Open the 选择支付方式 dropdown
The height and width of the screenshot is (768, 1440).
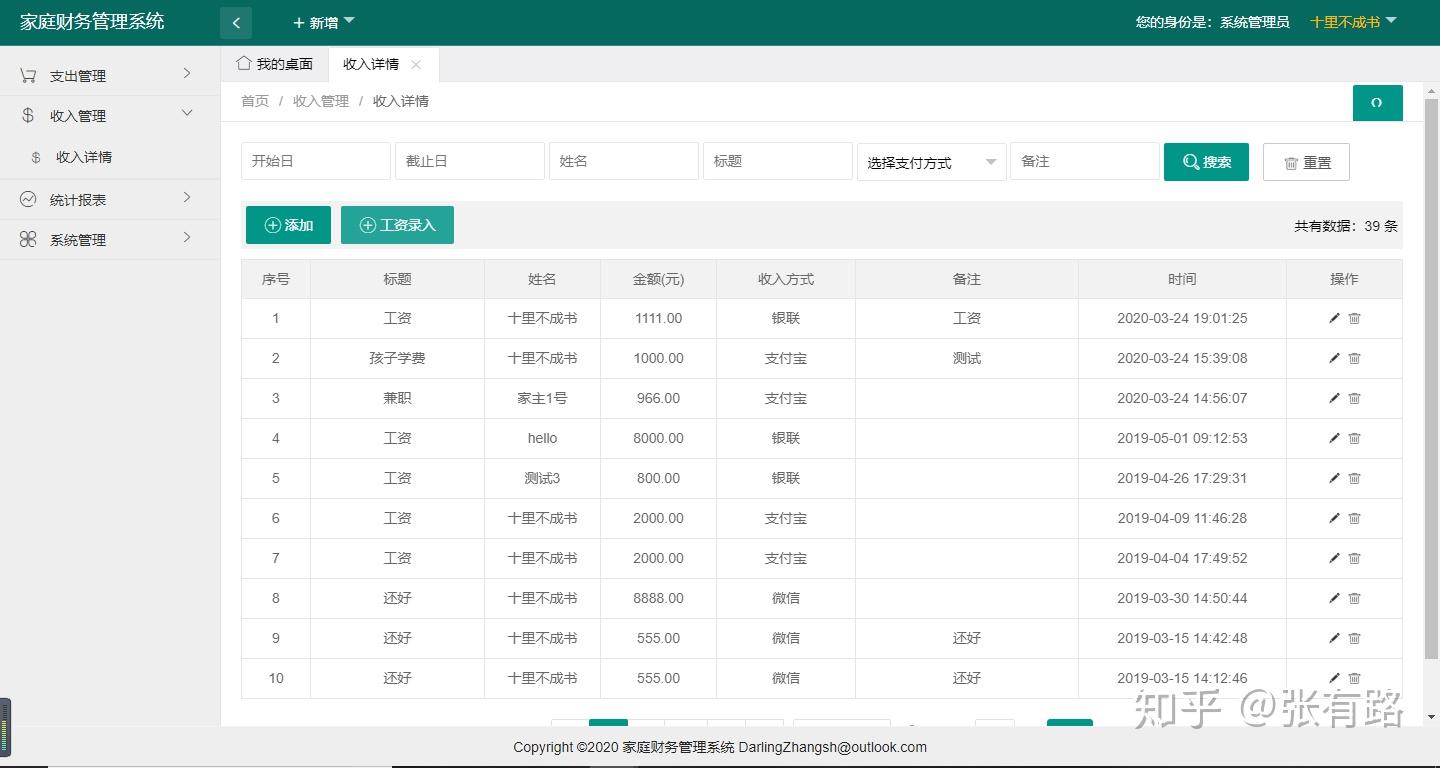(x=930, y=161)
